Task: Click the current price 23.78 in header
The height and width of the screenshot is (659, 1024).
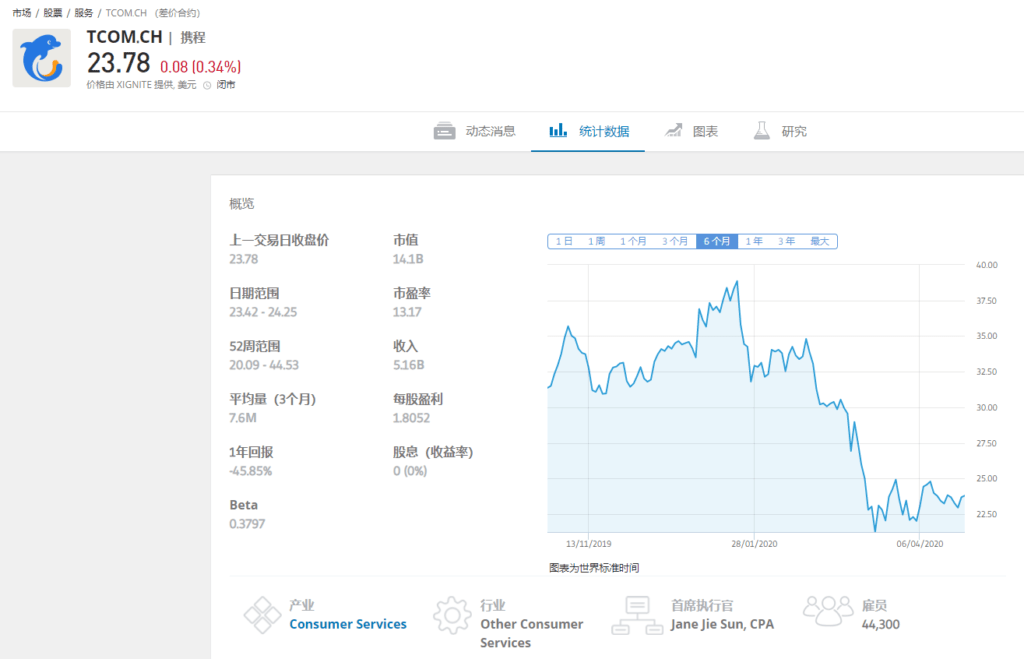Action: pyautogui.click(x=118, y=63)
